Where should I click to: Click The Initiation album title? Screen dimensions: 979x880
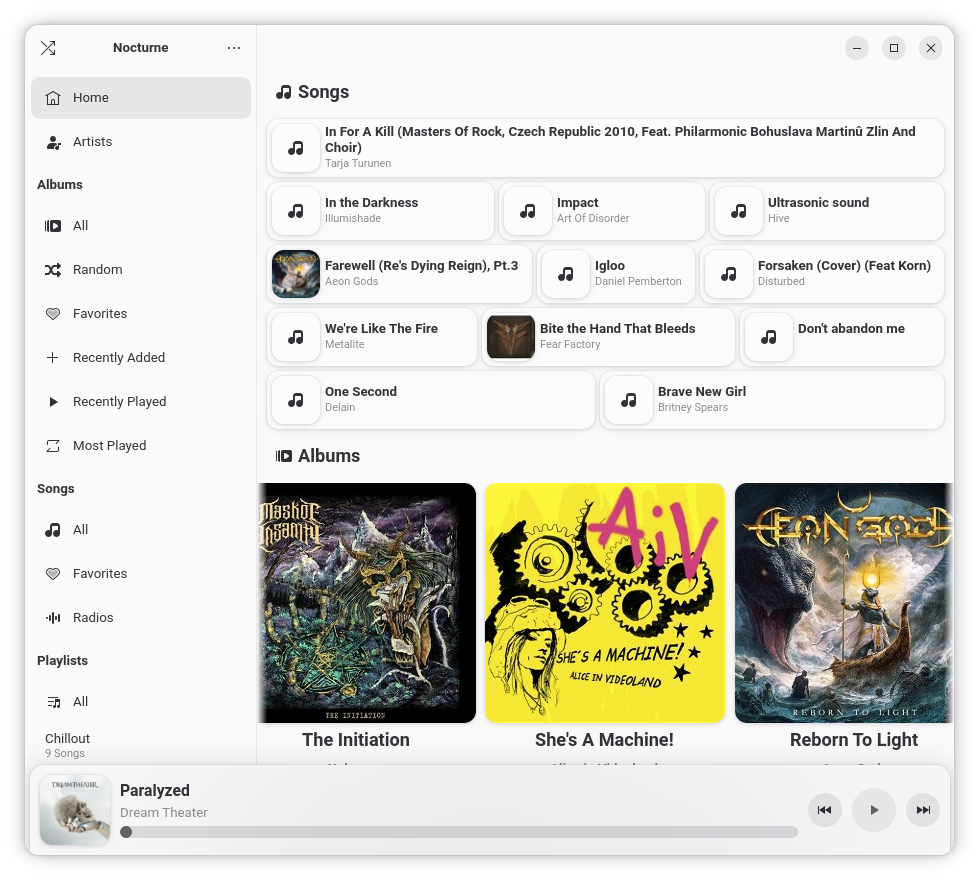[x=356, y=739]
